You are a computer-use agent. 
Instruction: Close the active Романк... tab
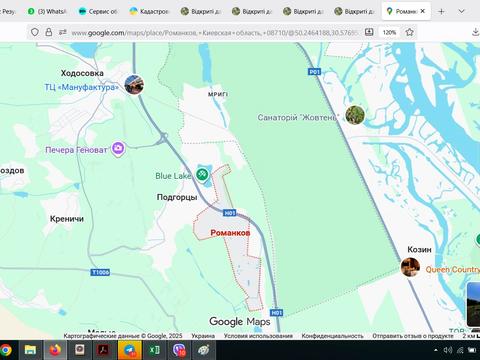(x=423, y=11)
